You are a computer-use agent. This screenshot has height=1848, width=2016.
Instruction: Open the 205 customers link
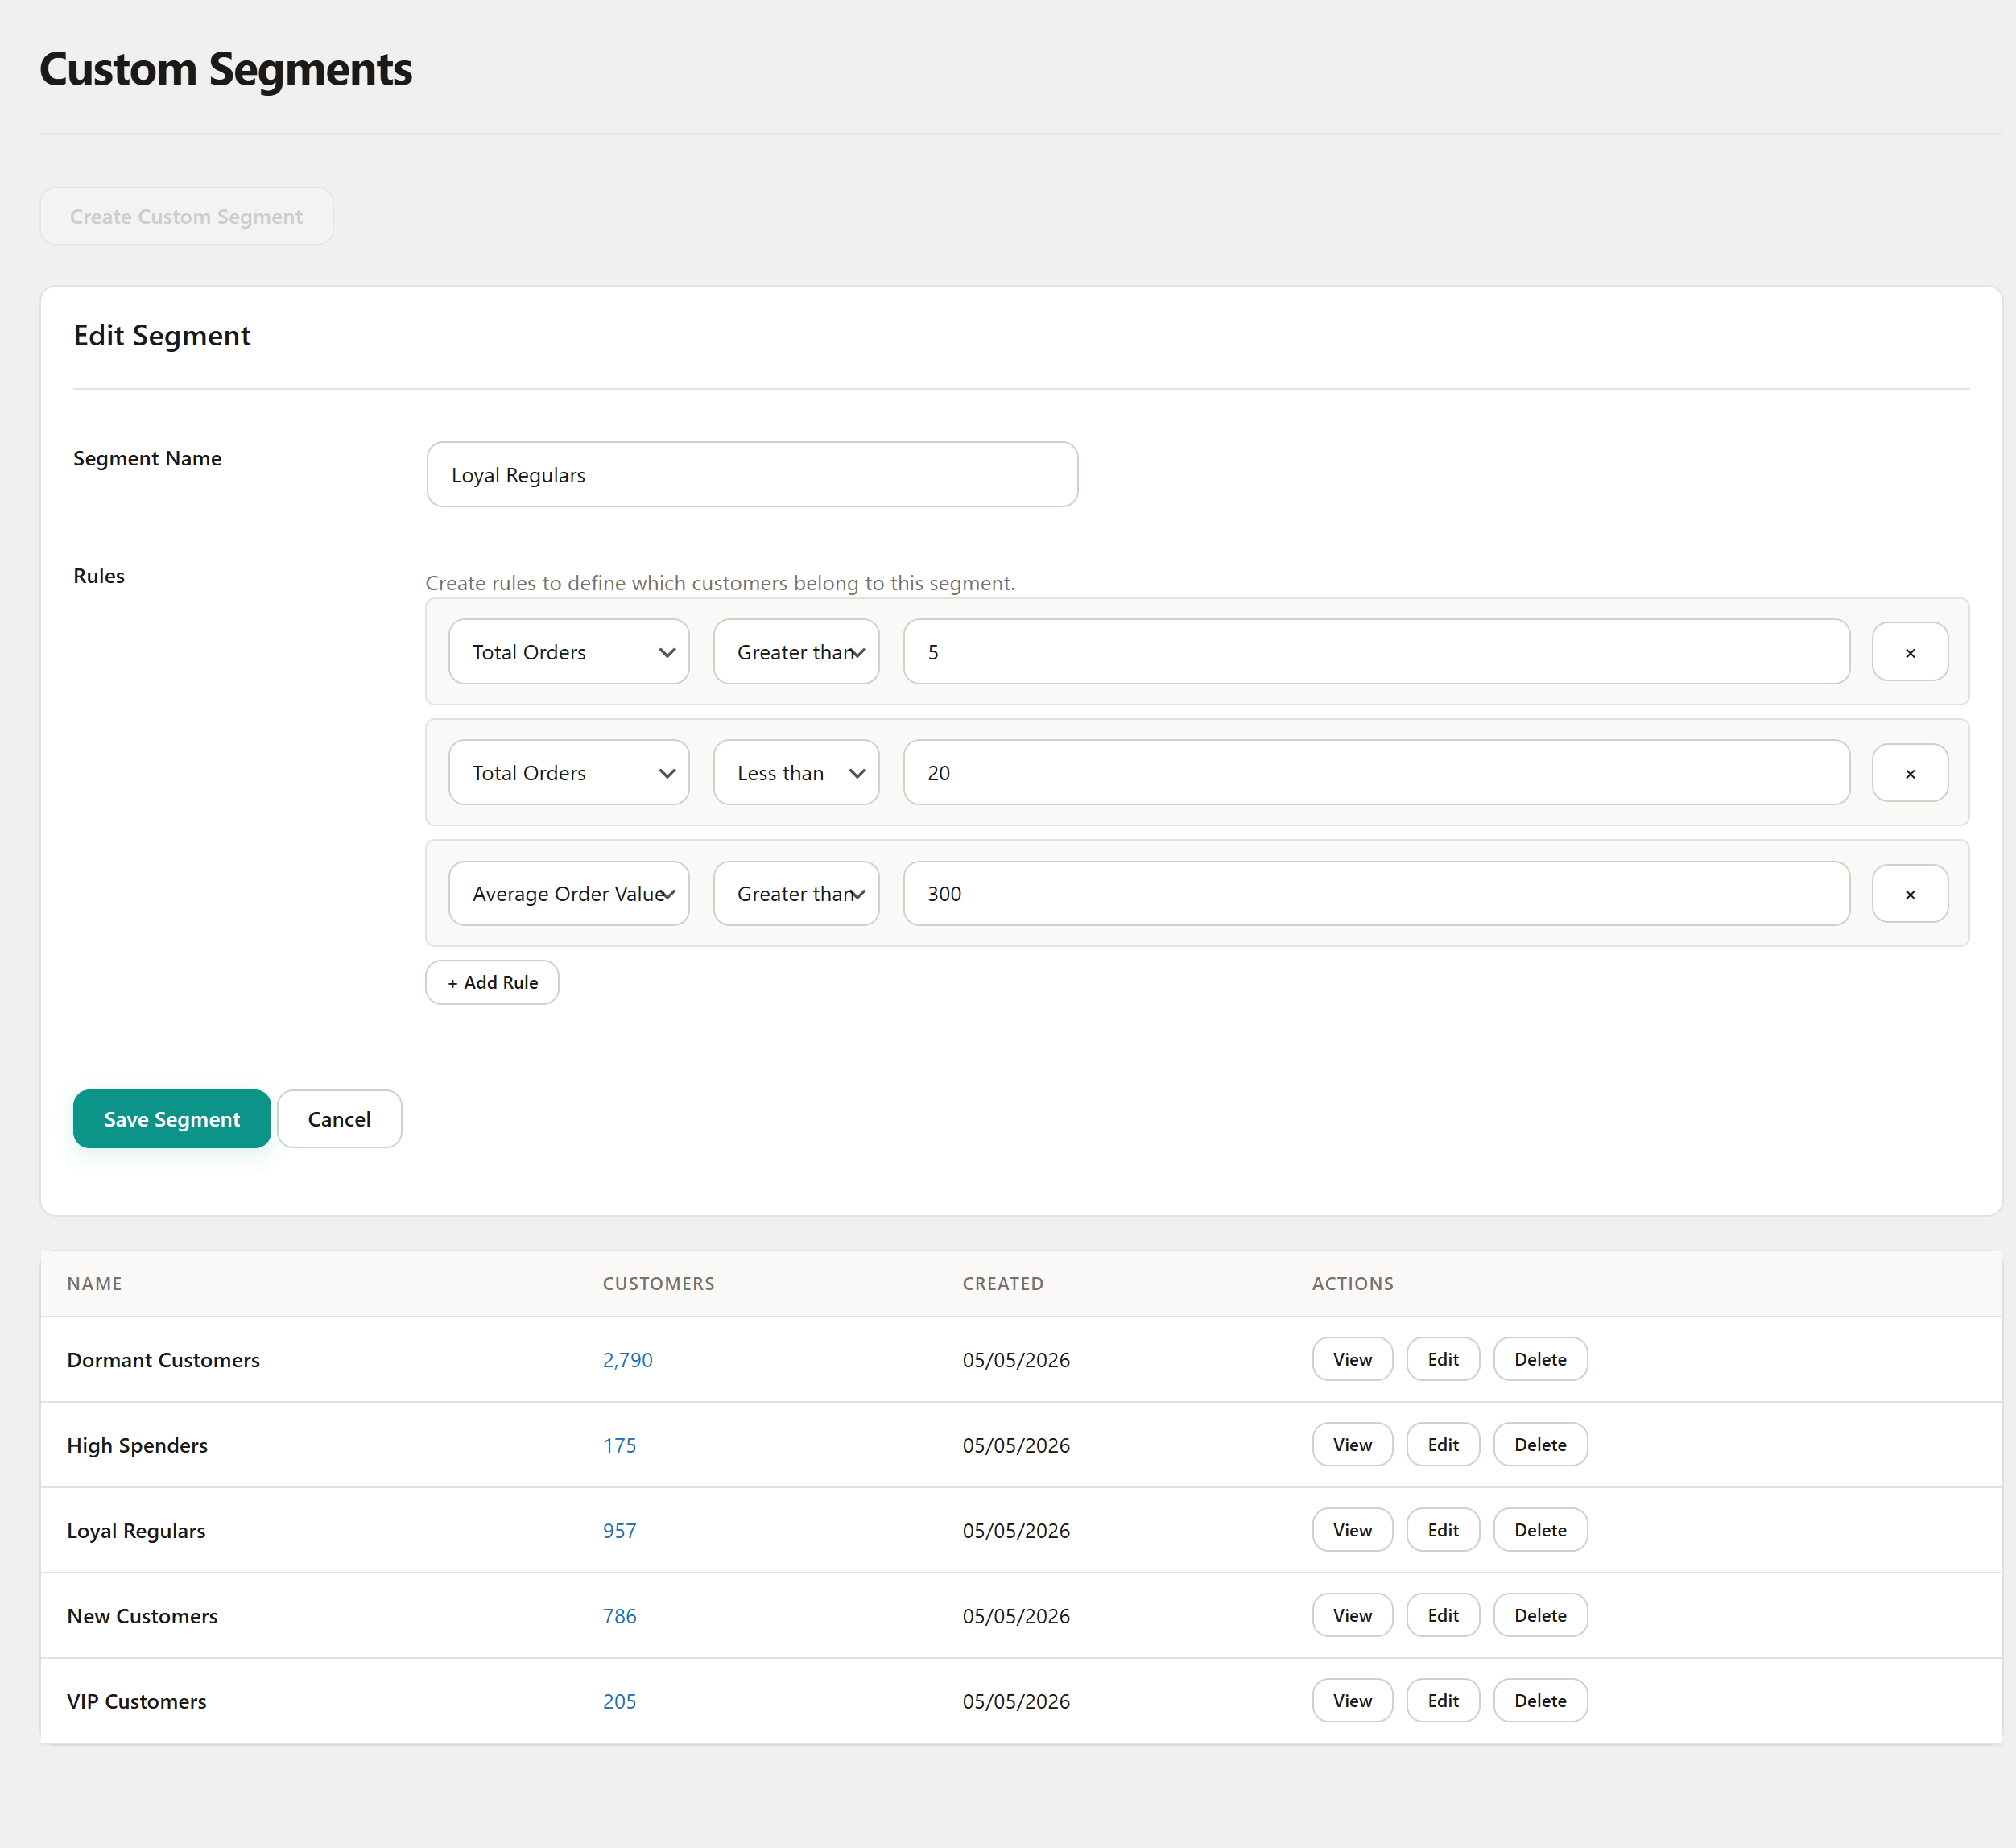point(619,1701)
